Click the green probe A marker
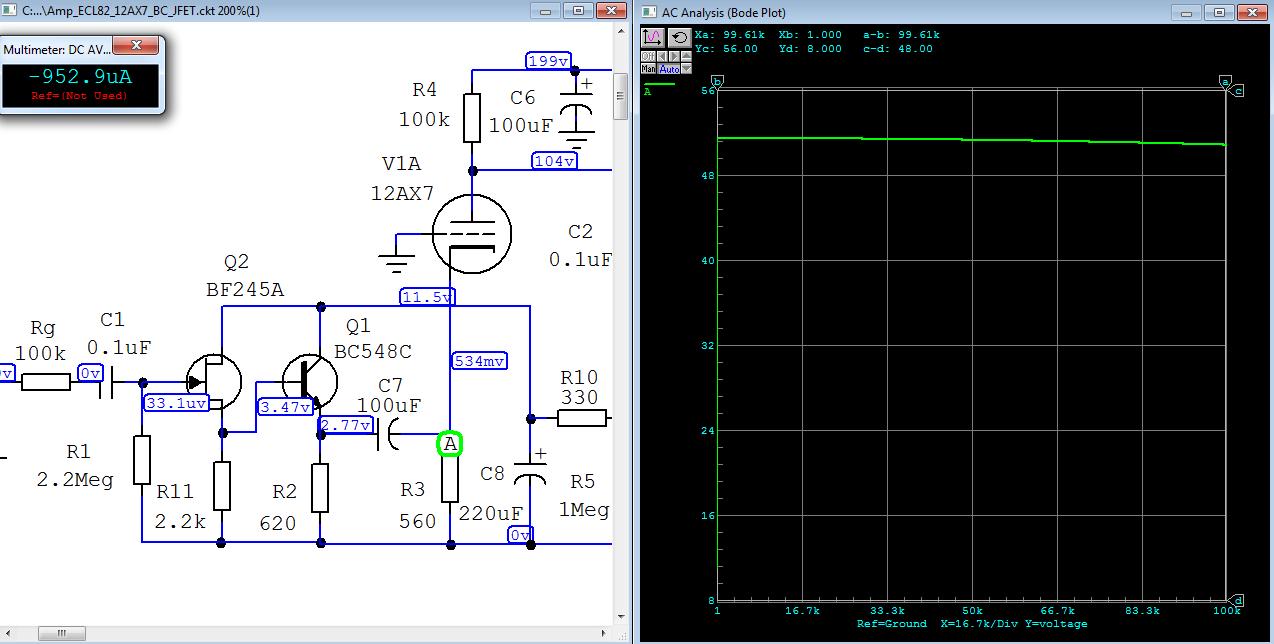Viewport: 1274px width, 644px height. (x=450, y=443)
